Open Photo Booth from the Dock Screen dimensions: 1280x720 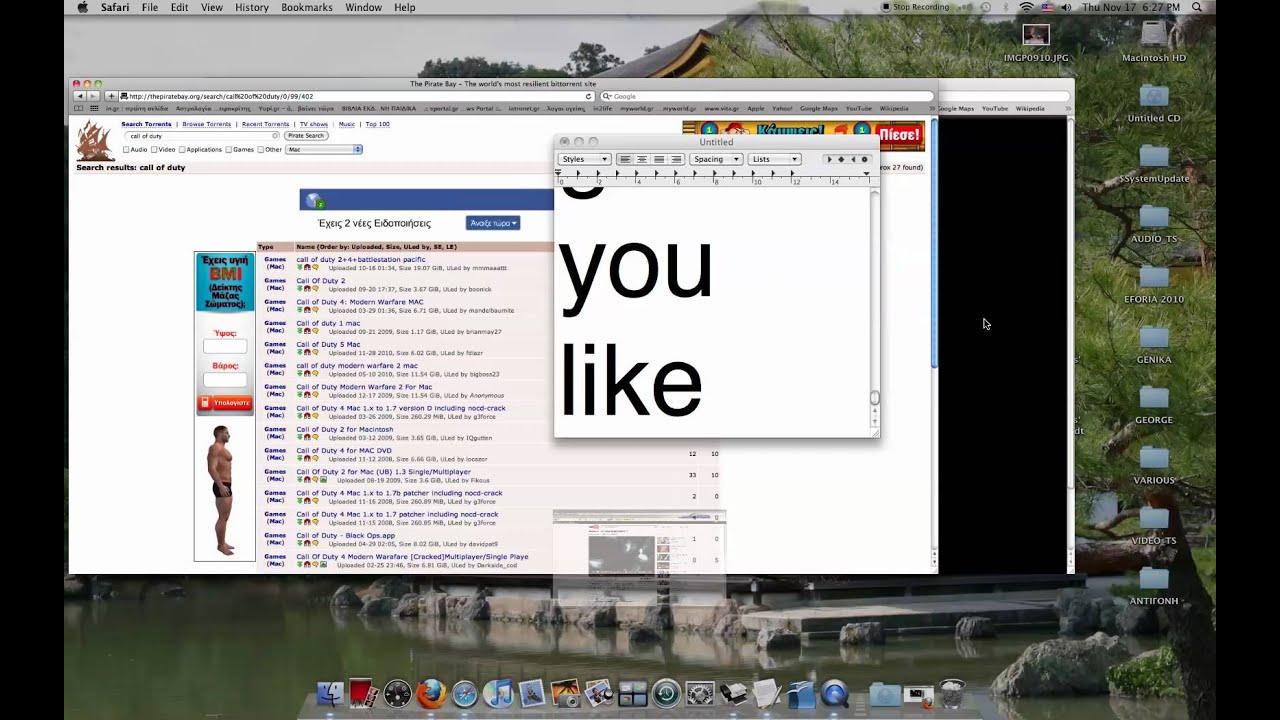[x=364, y=693]
